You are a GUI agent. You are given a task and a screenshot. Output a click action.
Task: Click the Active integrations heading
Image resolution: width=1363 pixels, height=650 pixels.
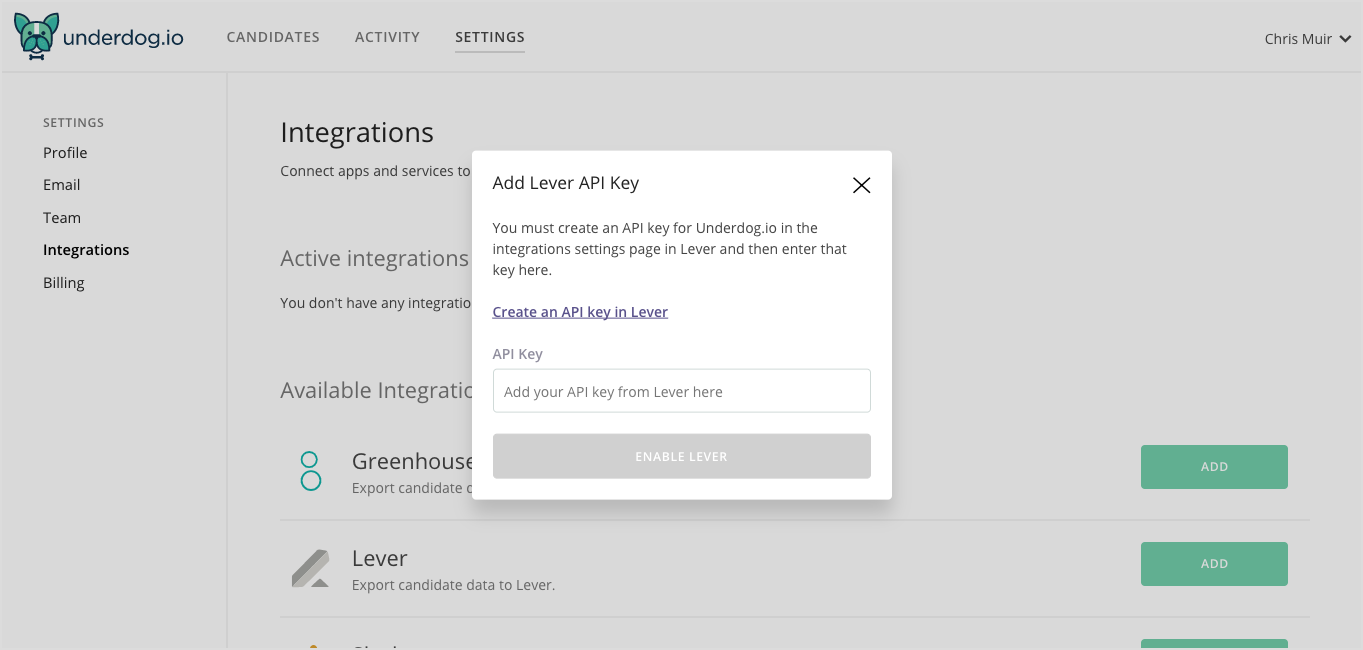tap(375, 258)
